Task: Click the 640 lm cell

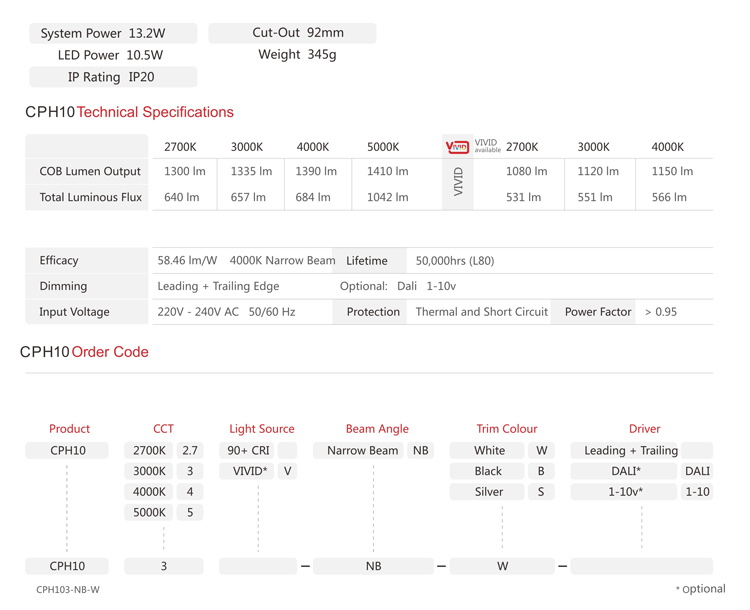Action: [x=182, y=197]
